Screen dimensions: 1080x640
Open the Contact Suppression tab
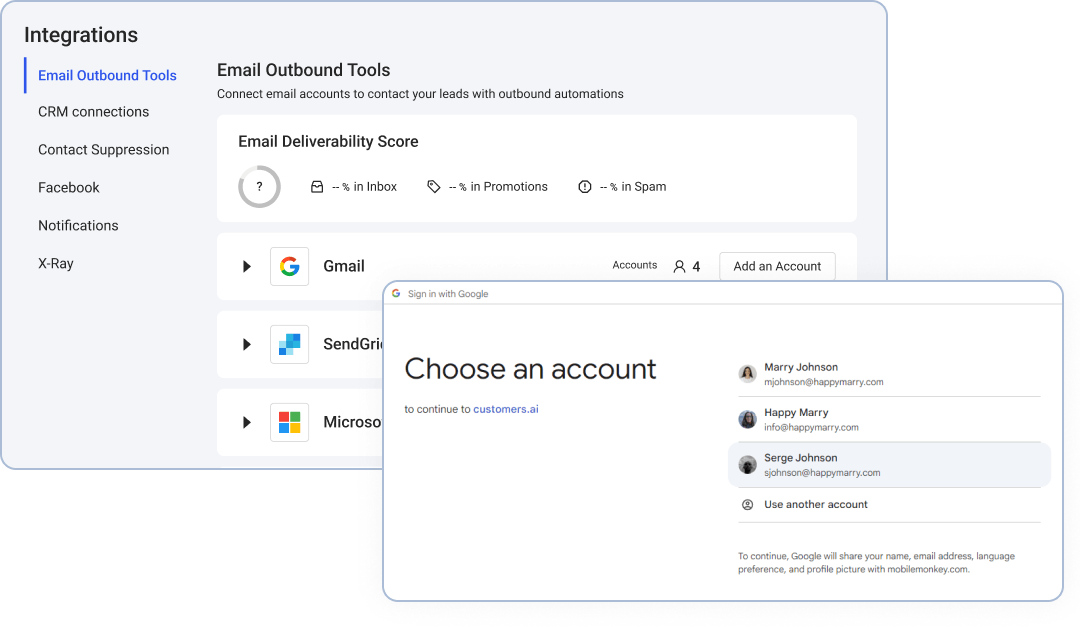[103, 150]
